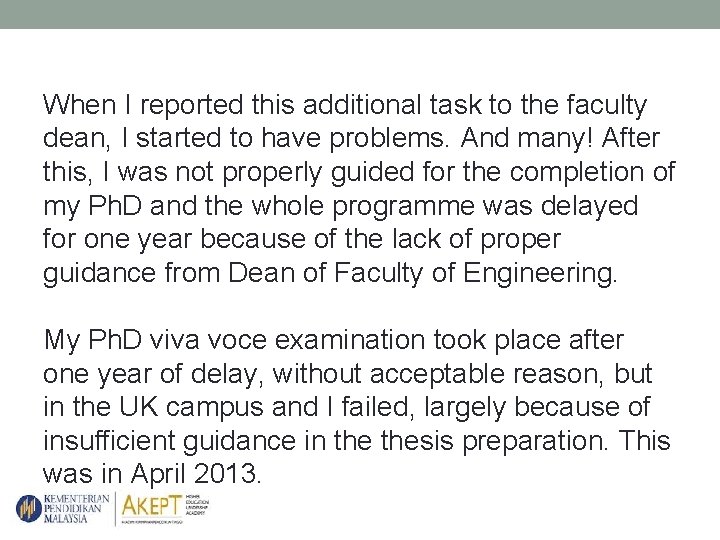Click the "Kementerian Pendidikan Malaysia" logo text

(x=73, y=507)
